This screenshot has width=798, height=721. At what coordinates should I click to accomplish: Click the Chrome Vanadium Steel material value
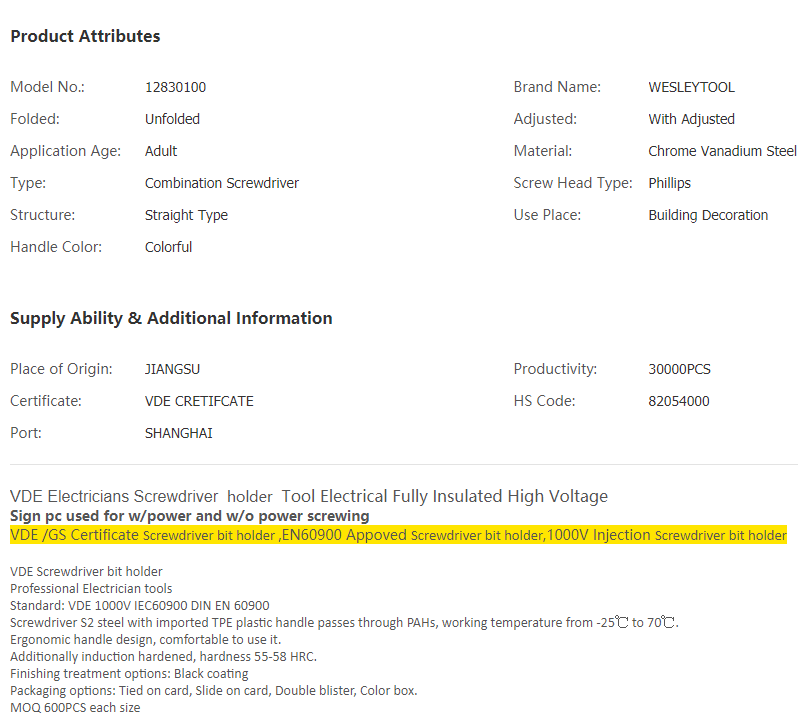(722, 151)
